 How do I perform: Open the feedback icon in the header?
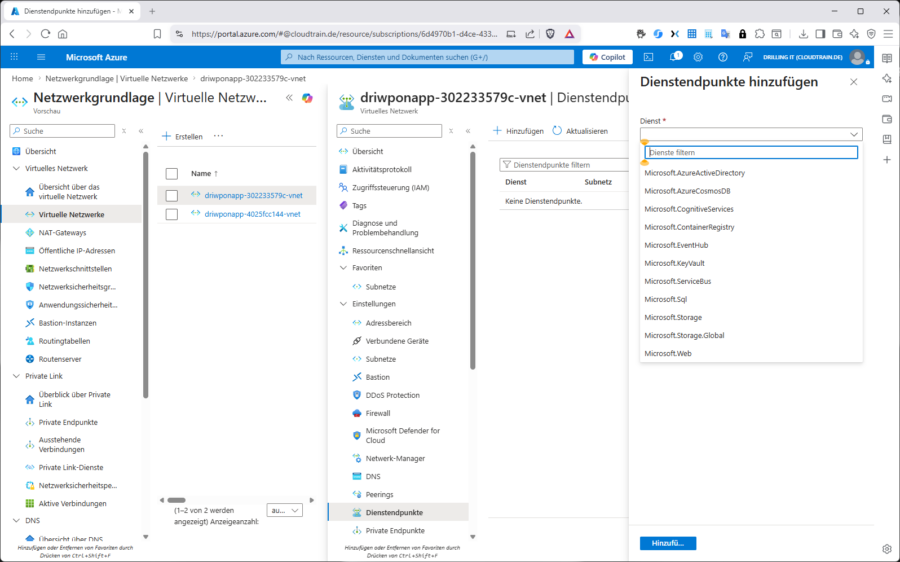747,57
